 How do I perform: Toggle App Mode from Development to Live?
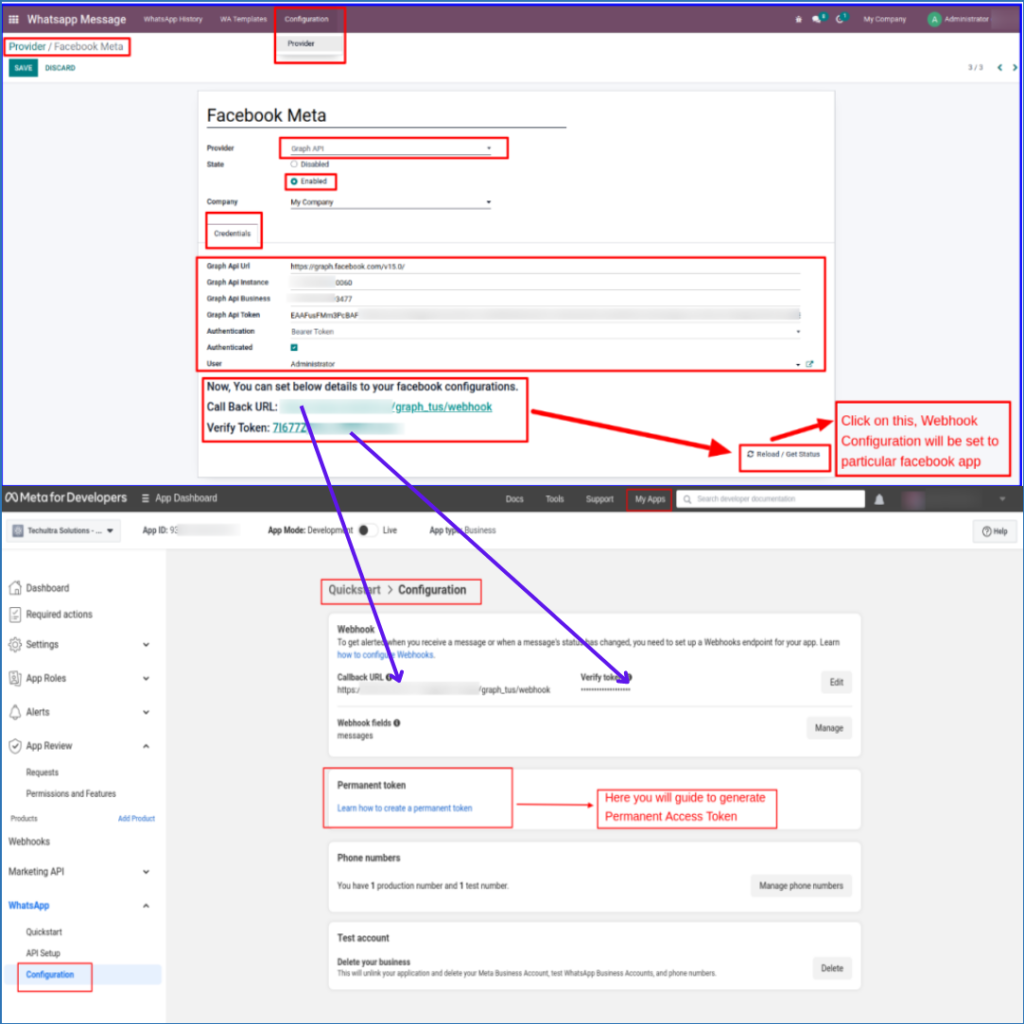coord(368,530)
